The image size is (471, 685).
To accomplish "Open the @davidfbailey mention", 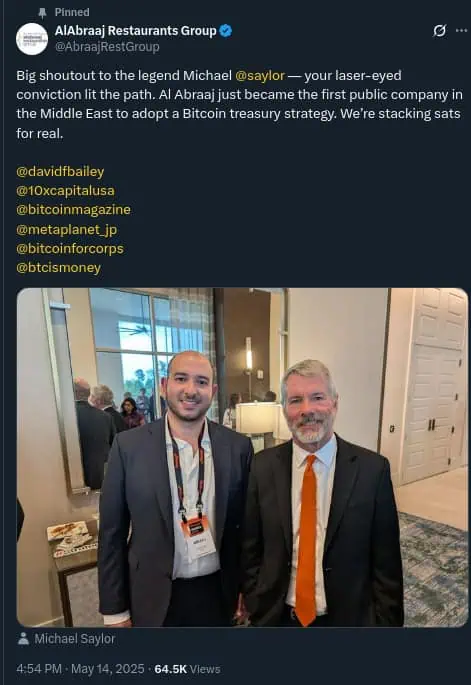I will [60, 172].
